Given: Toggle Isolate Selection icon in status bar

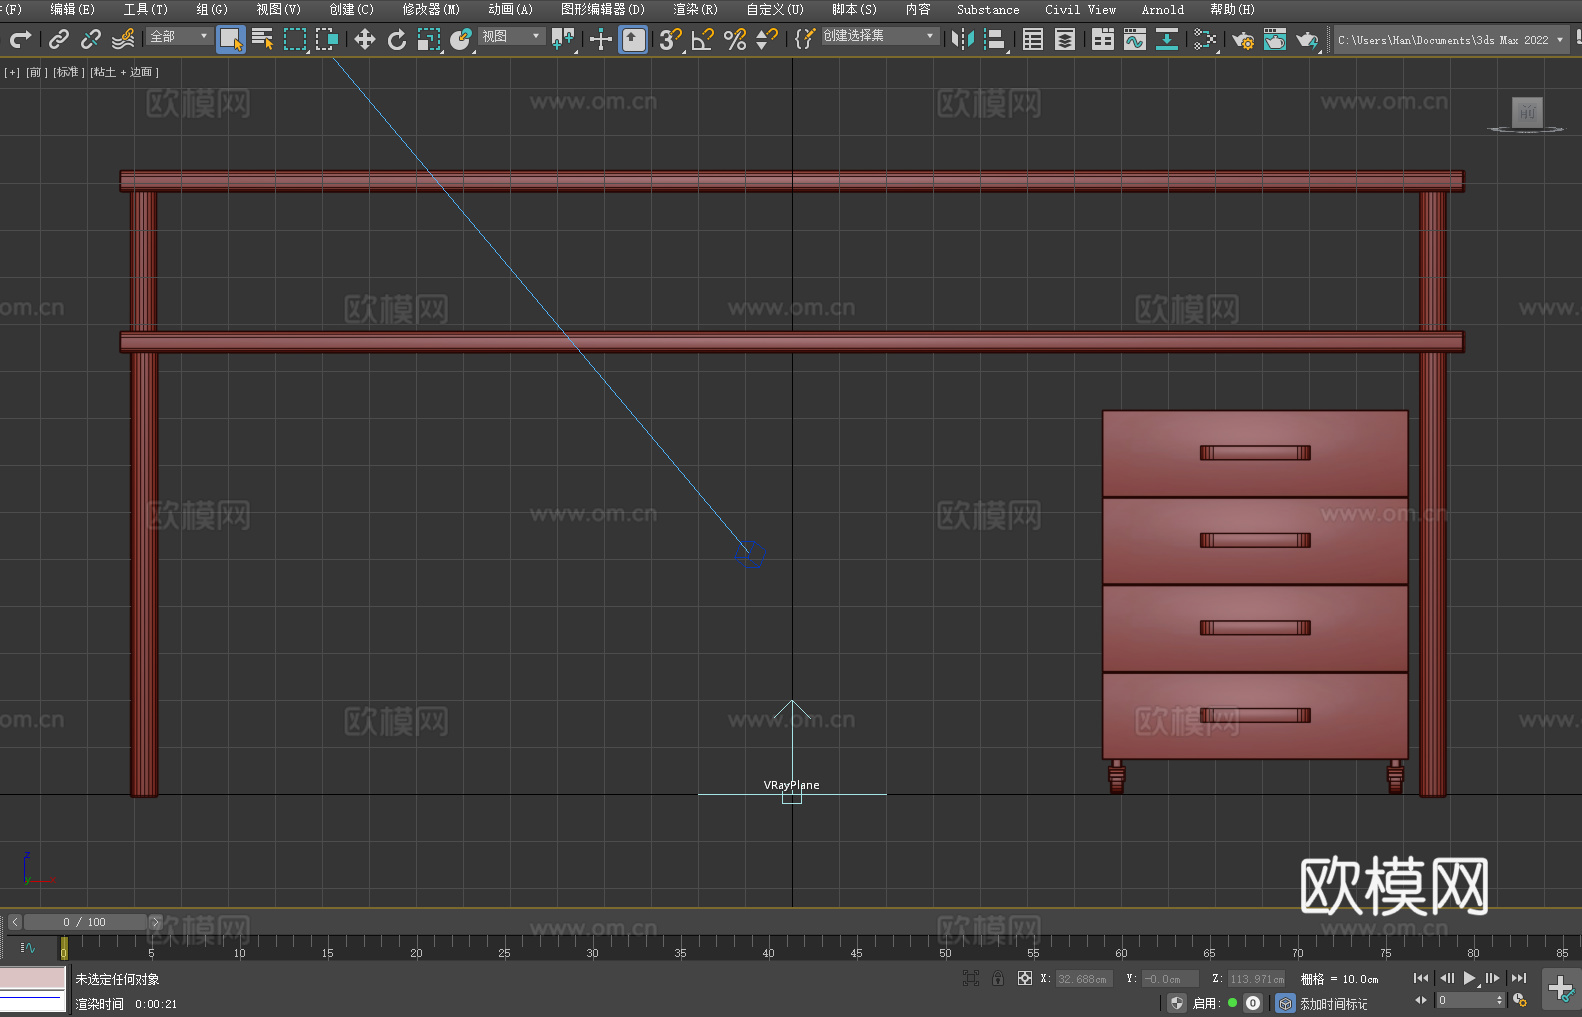Looking at the screenshot, I should [x=970, y=978].
